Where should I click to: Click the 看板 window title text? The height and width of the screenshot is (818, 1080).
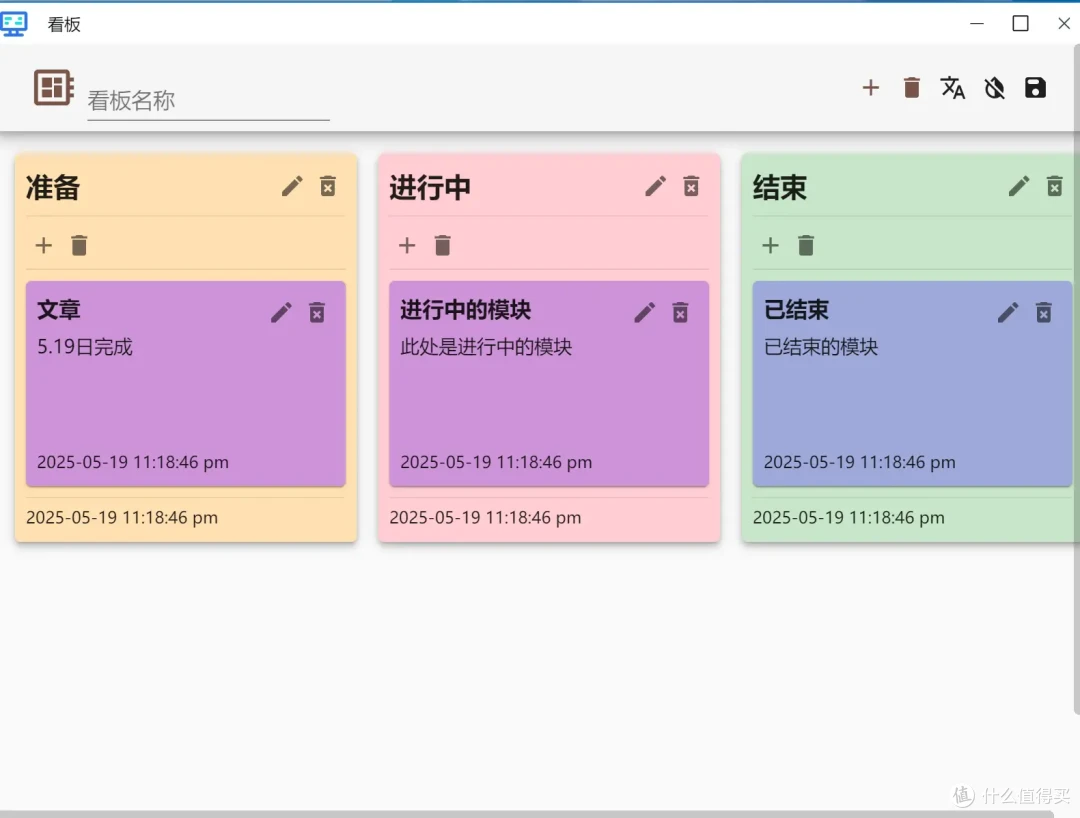pos(64,24)
